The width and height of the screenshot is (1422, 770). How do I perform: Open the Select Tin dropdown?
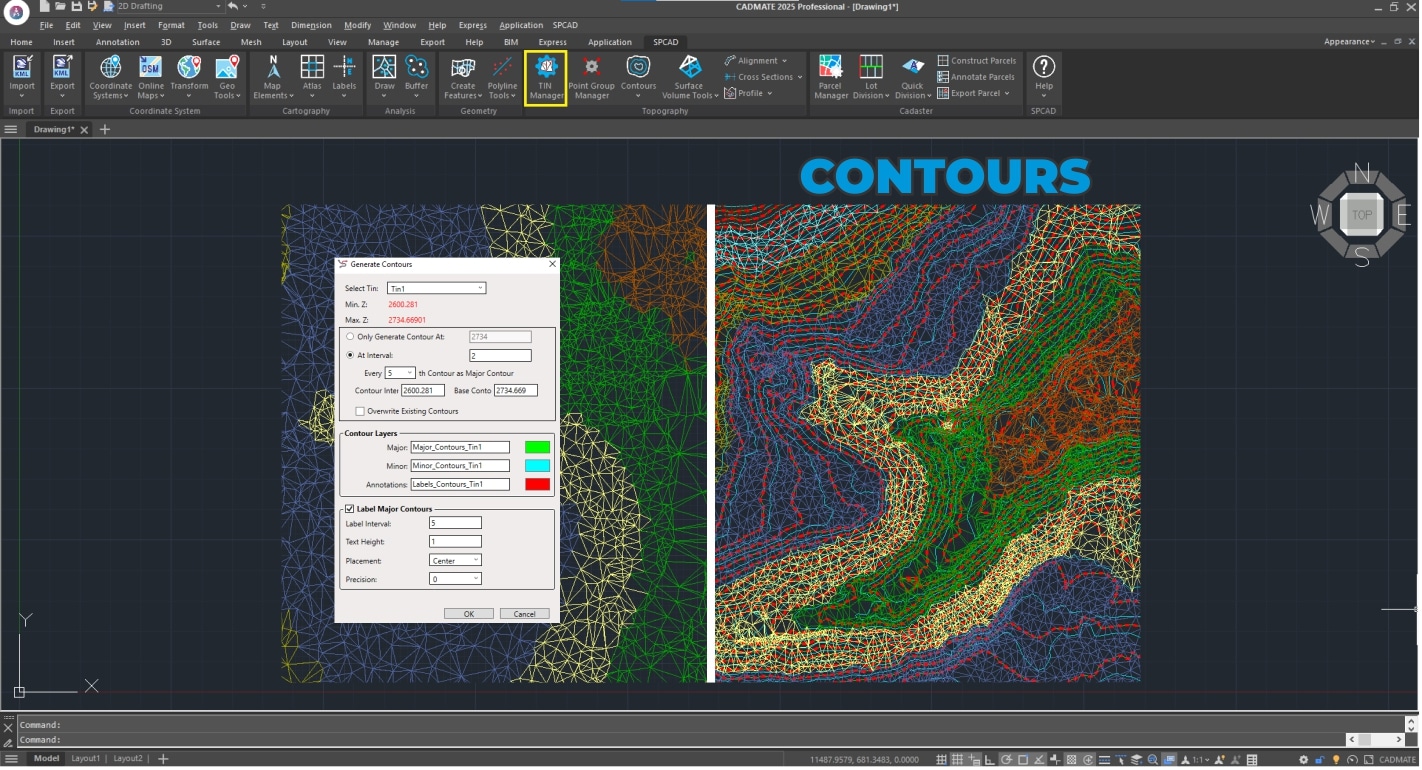click(x=436, y=288)
